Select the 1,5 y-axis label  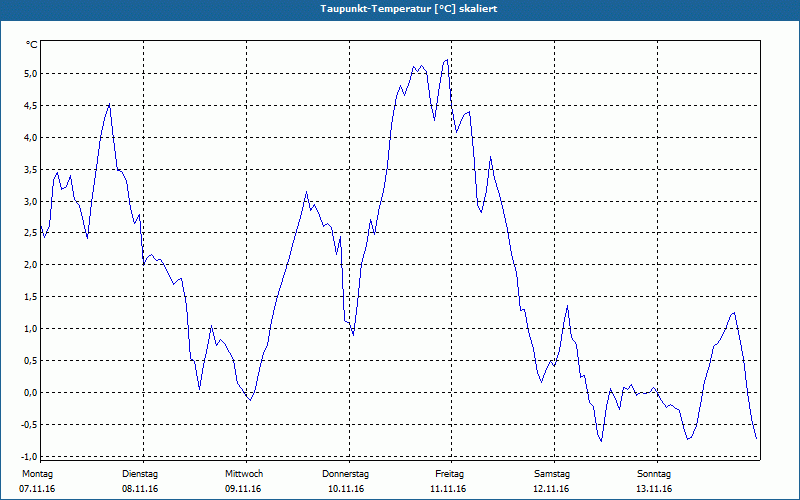(x=30, y=297)
